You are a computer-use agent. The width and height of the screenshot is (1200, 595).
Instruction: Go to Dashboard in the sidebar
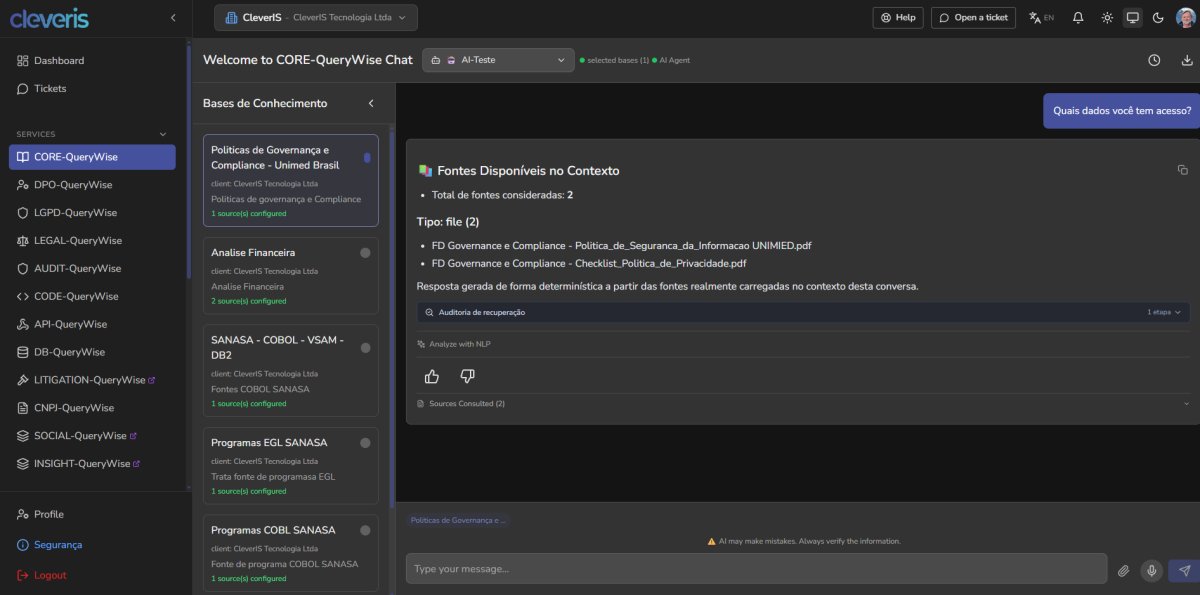[59, 61]
